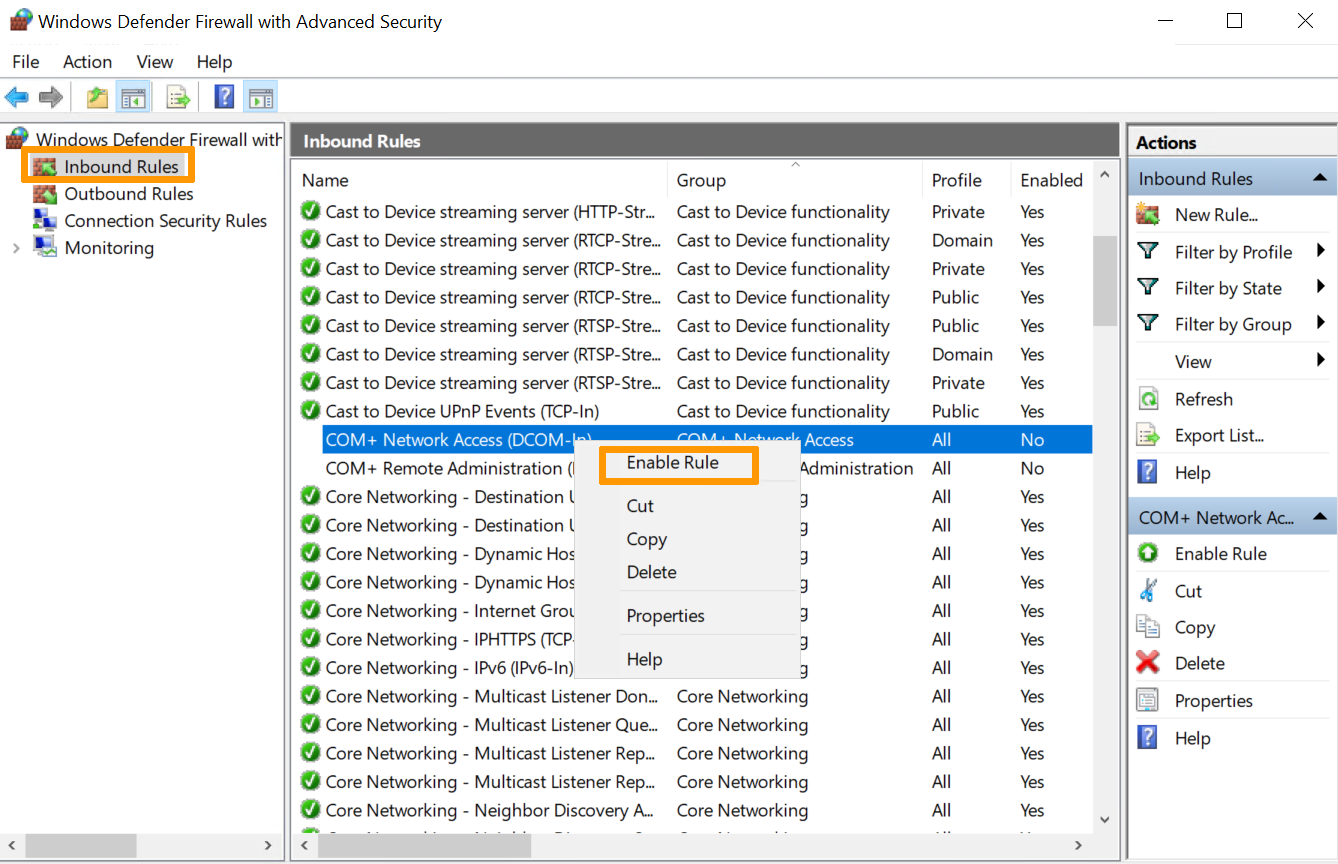Collapse the Inbound Rules section in the Actions pane
This screenshot has height=864, width=1338.
[1320, 179]
